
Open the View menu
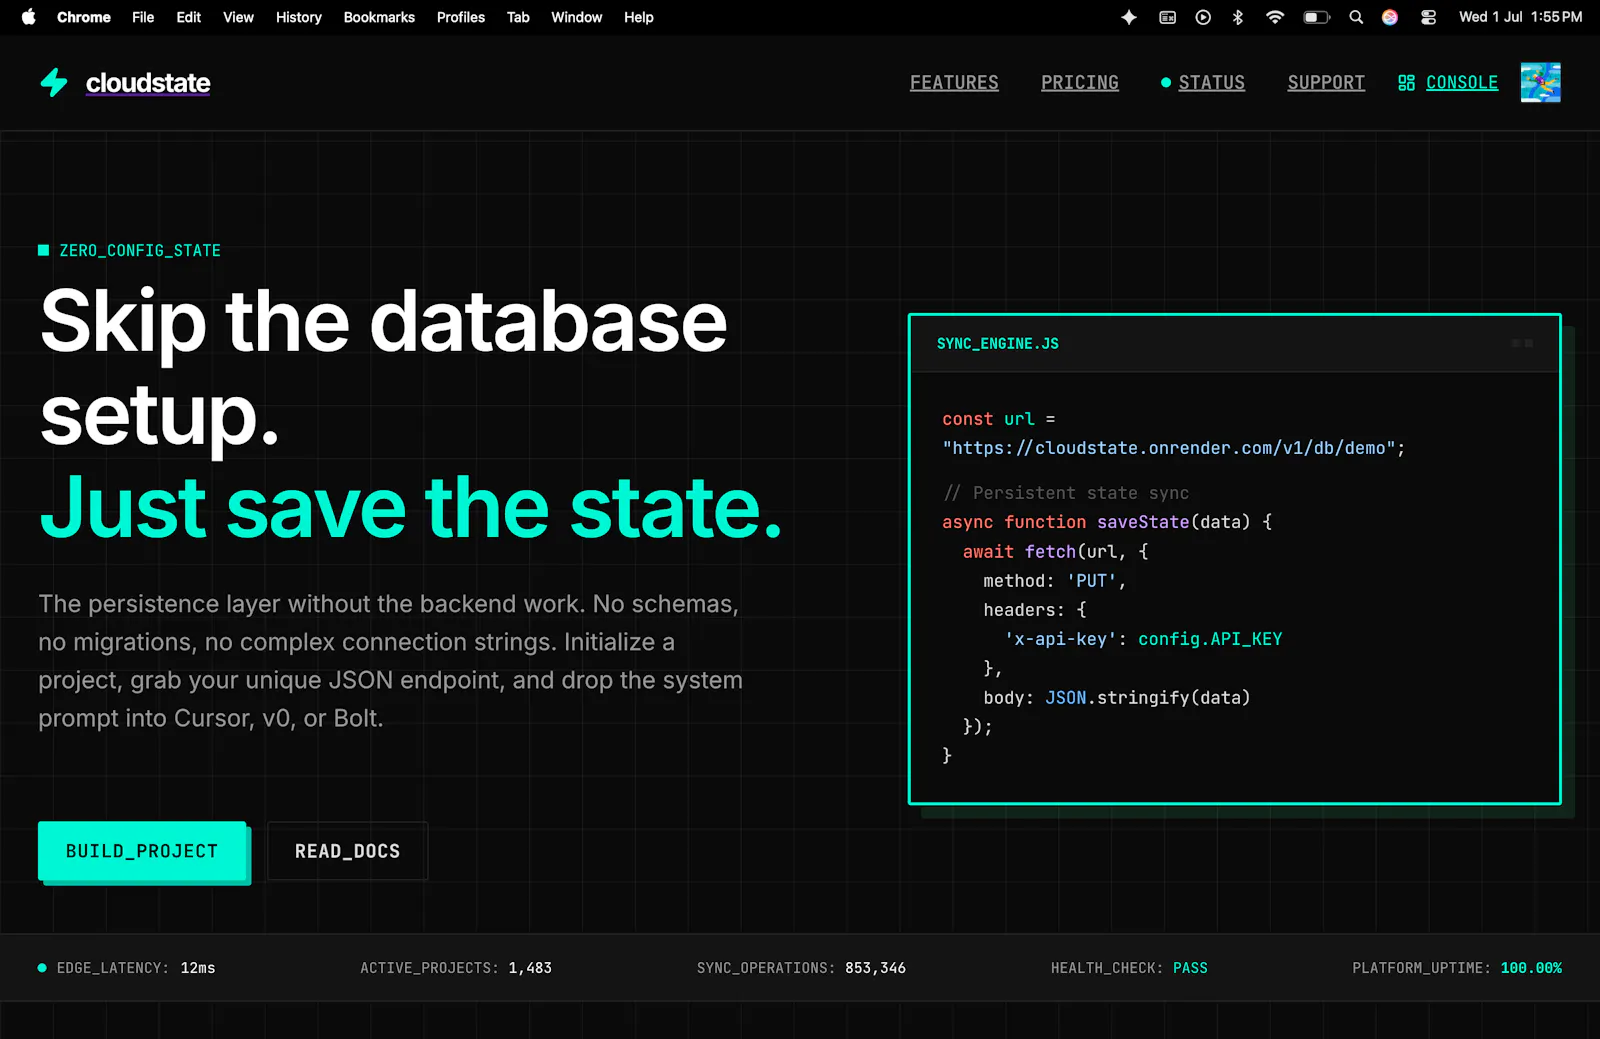click(238, 17)
